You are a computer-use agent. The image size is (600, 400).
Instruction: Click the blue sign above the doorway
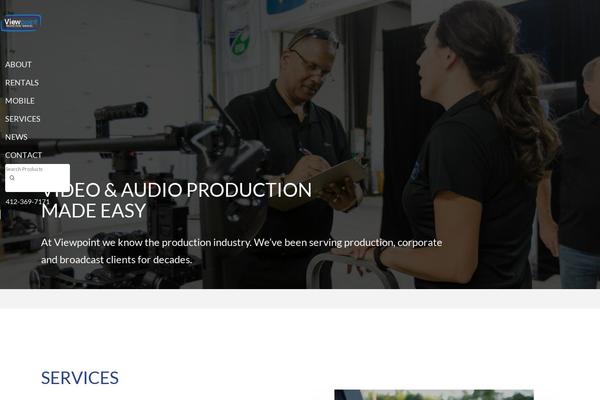286,7
